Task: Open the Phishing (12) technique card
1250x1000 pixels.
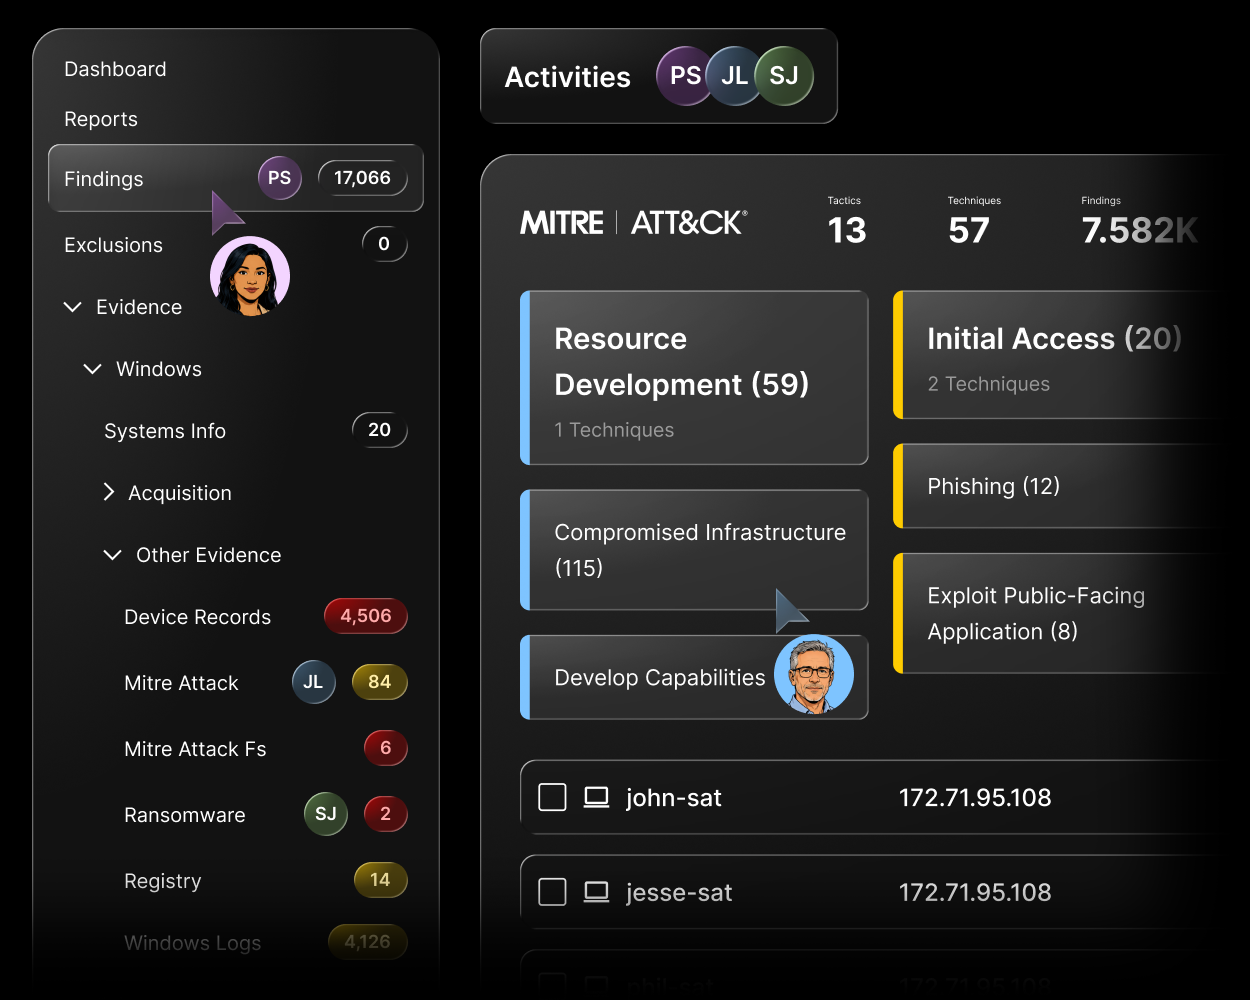Action: 1060,486
